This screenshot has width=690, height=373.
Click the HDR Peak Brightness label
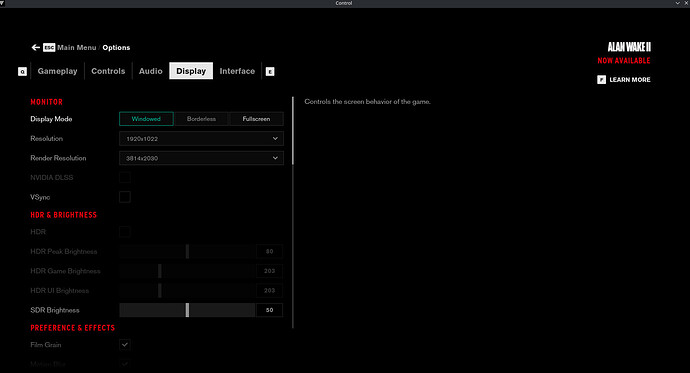click(x=64, y=252)
